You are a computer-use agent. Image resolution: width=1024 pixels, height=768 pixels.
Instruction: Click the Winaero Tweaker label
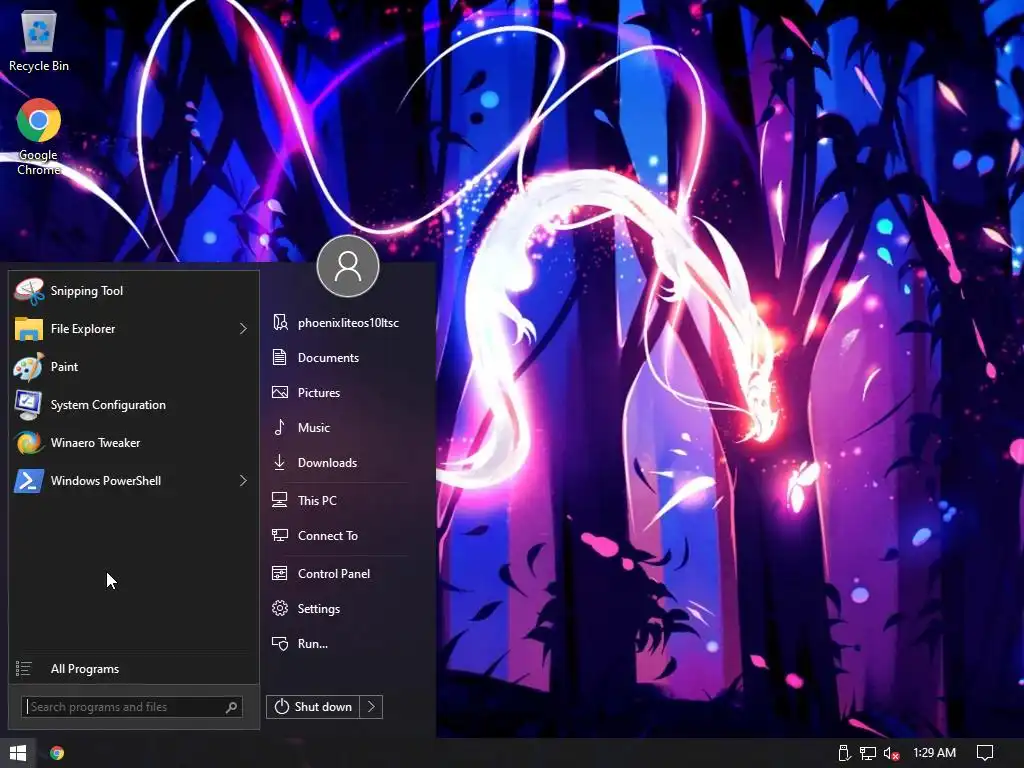(x=95, y=443)
